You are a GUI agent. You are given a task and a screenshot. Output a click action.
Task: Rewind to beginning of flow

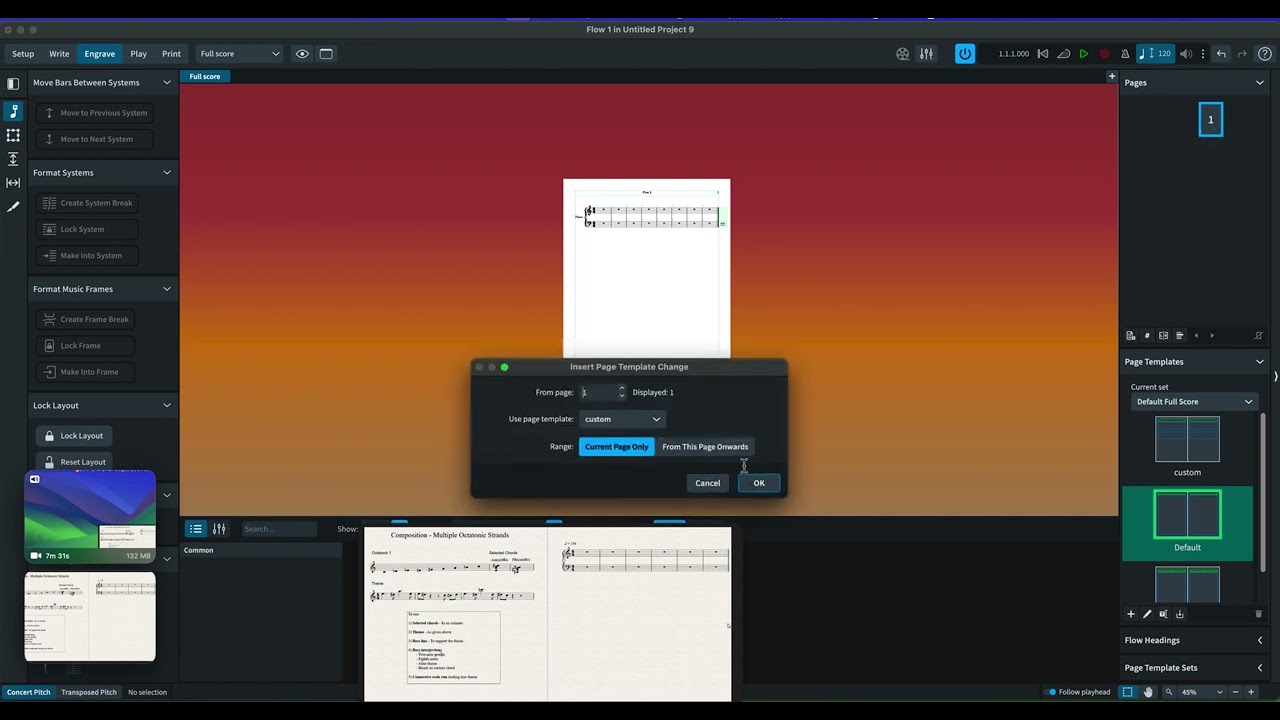[x=1043, y=54]
